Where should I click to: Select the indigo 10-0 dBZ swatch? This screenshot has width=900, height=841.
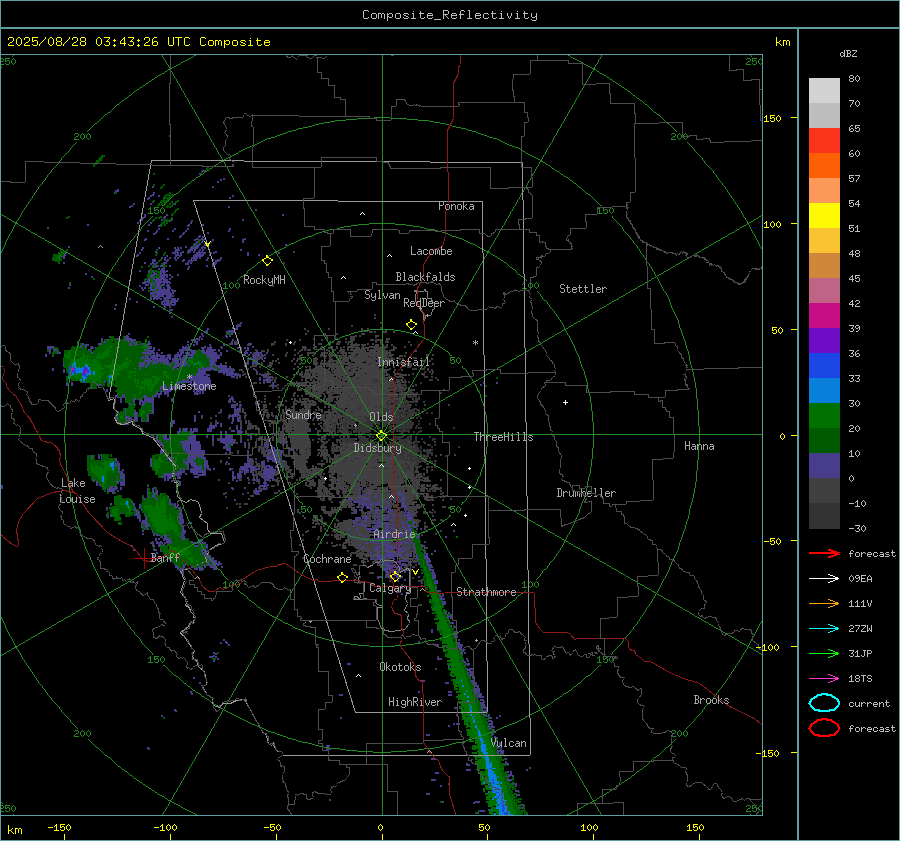(x=824, y=465)
